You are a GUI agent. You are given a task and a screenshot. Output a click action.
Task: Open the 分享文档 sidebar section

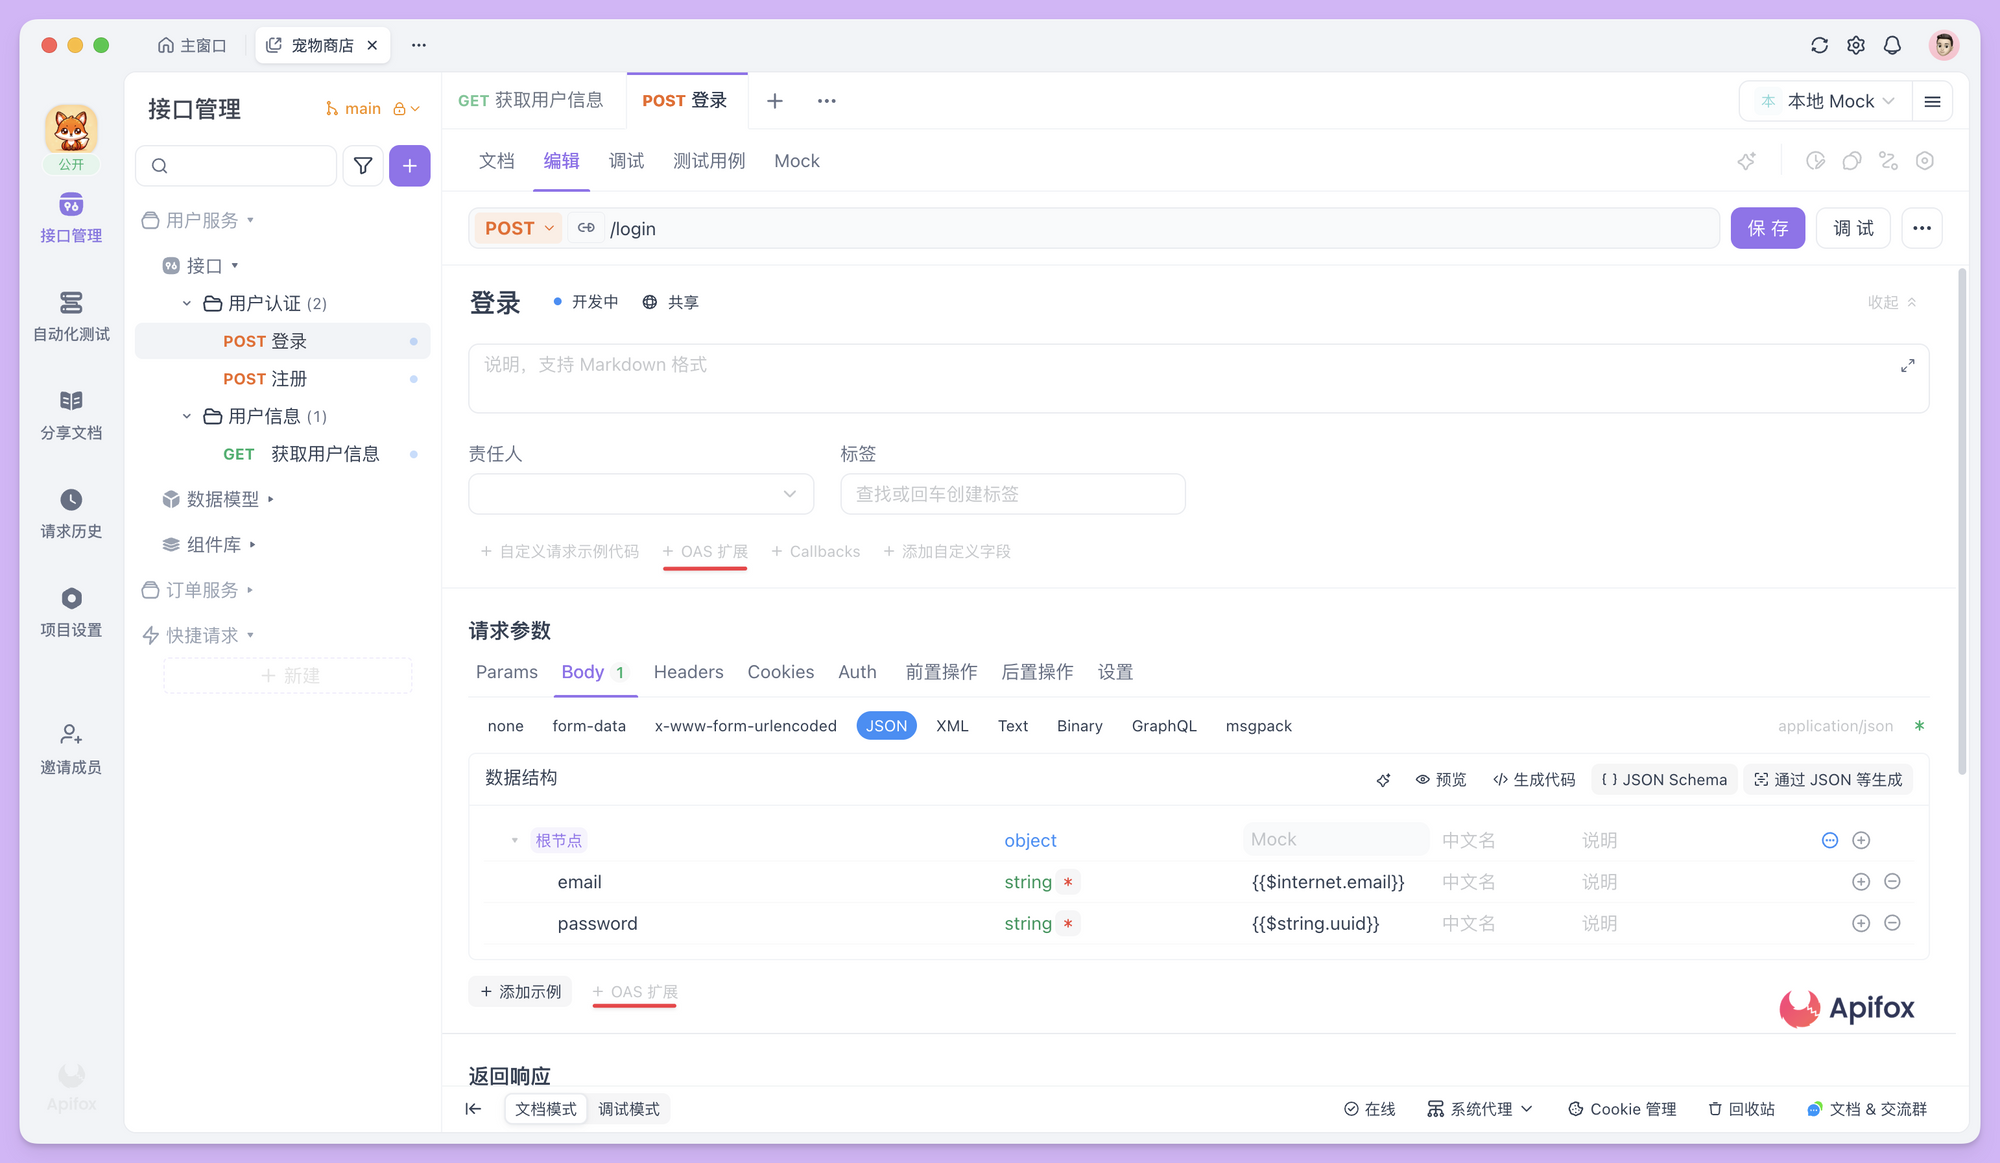pyautogui.click(x=70, y=414)
